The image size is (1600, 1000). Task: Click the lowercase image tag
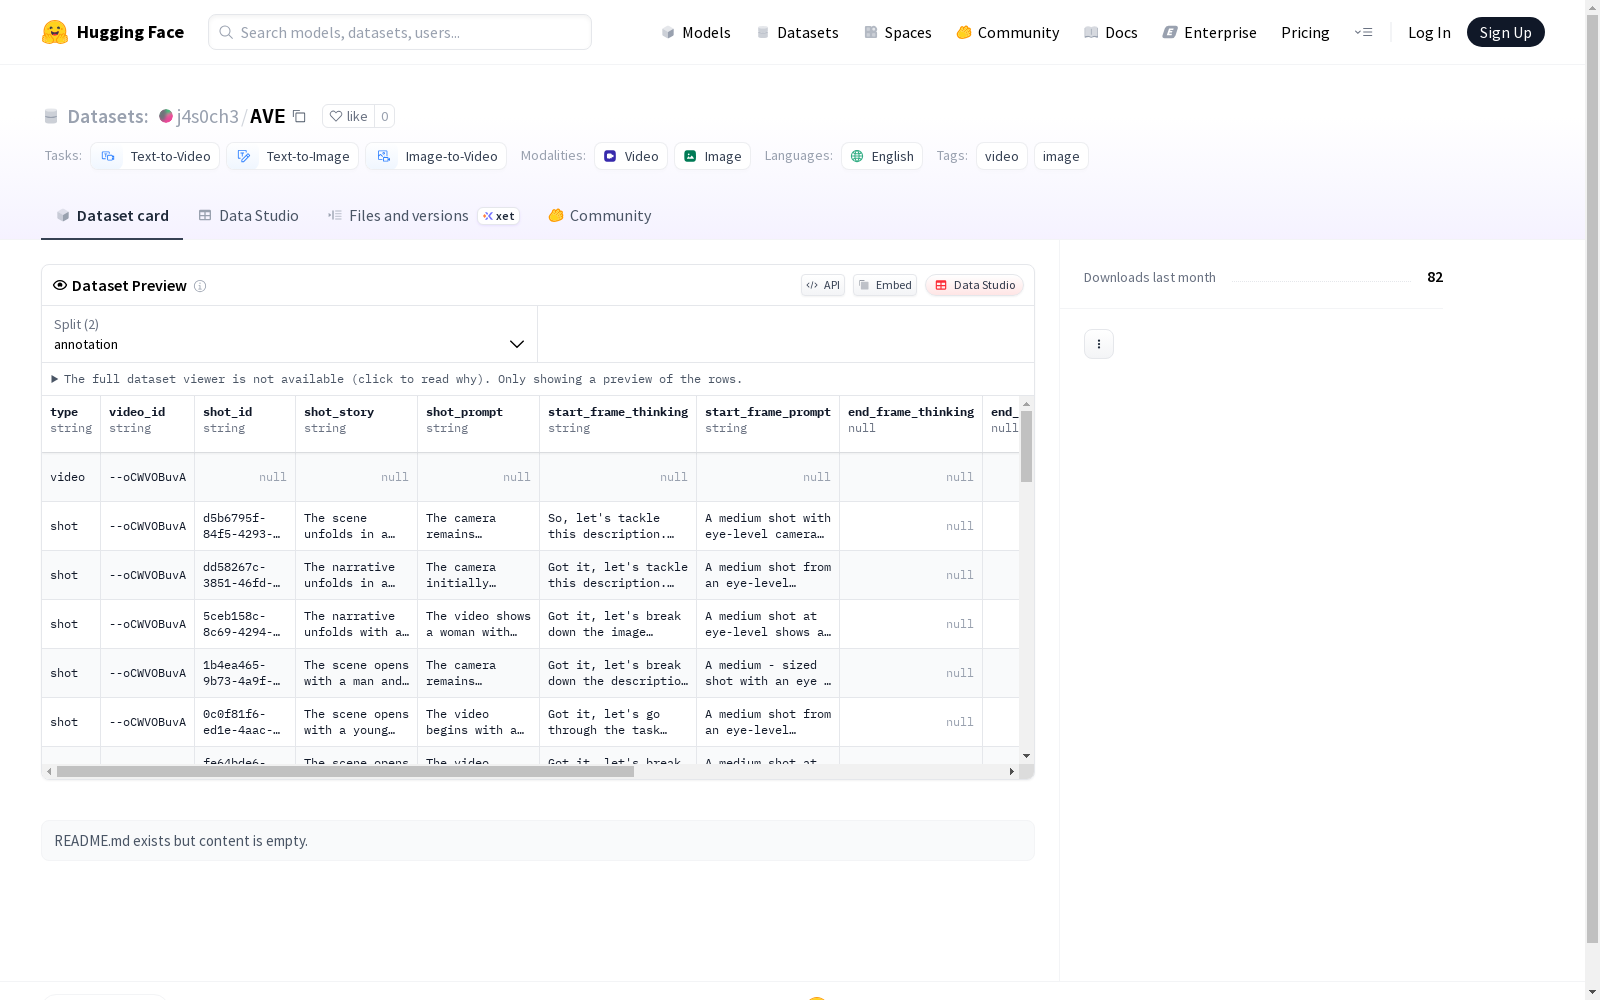(1061, 156)
